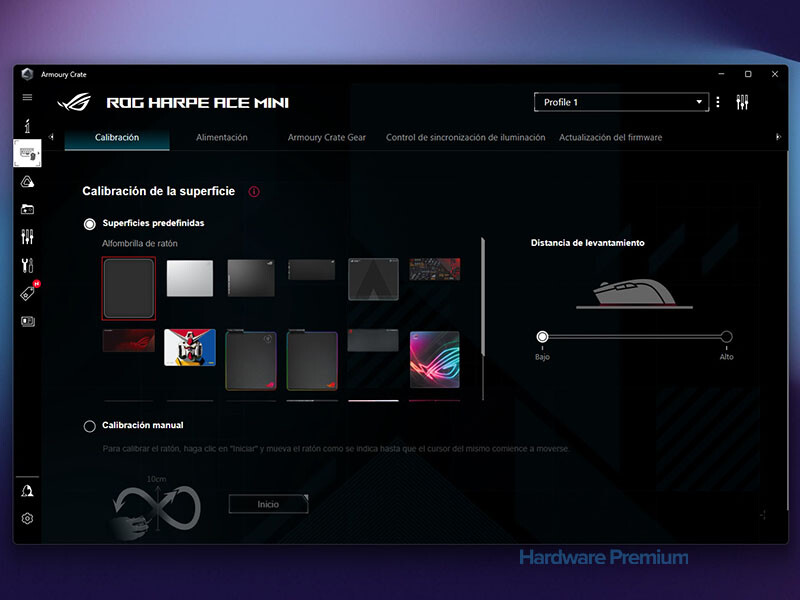Select Calibración manual radio button

click(x=89, y=426)
